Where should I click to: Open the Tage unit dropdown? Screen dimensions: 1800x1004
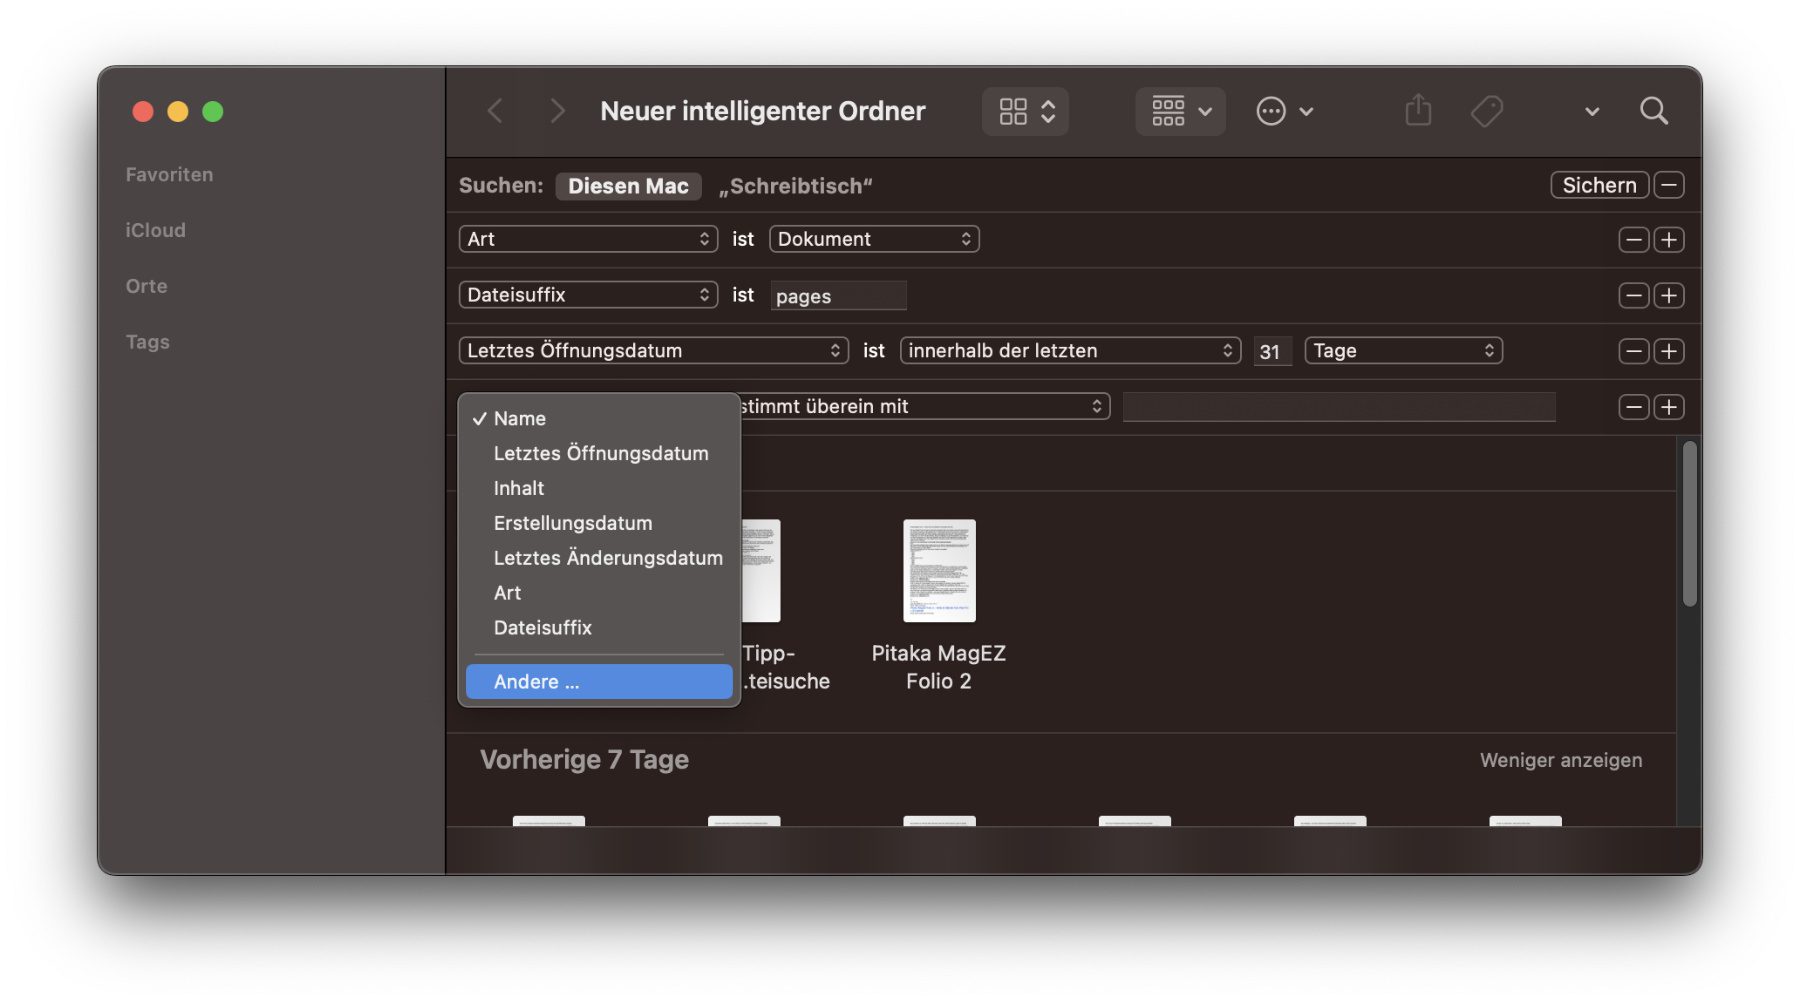pyautogui.click(x=1402, y=351)
